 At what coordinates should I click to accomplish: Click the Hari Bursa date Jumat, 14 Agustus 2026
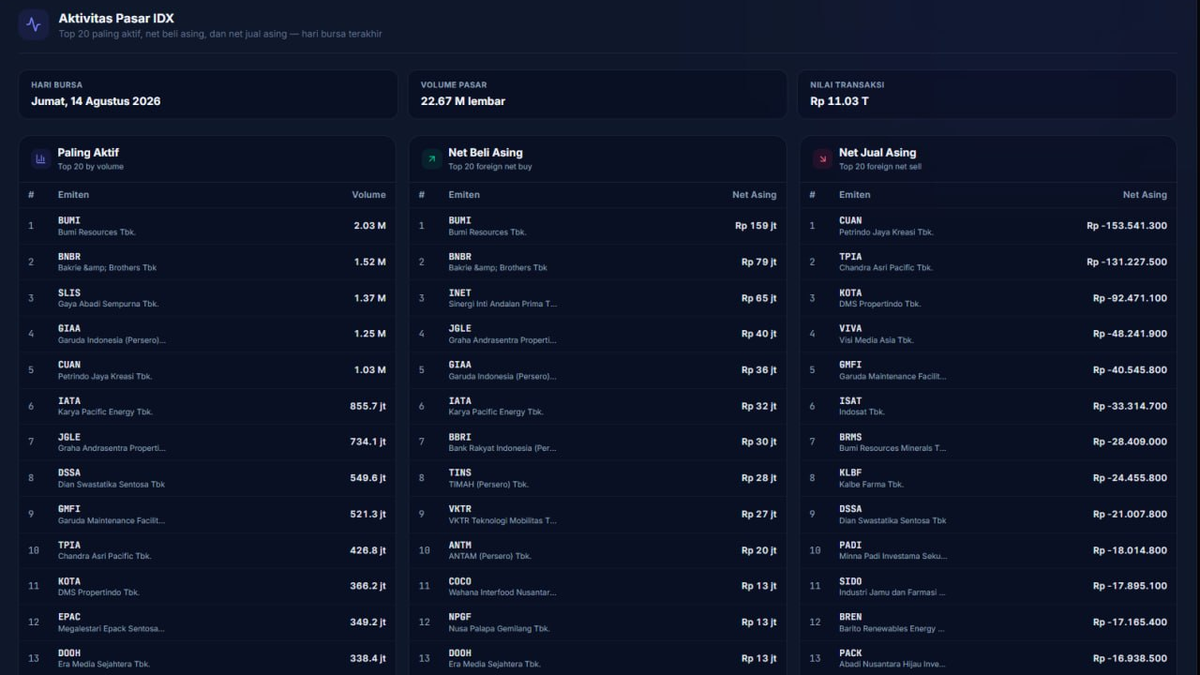coord(96,101)
